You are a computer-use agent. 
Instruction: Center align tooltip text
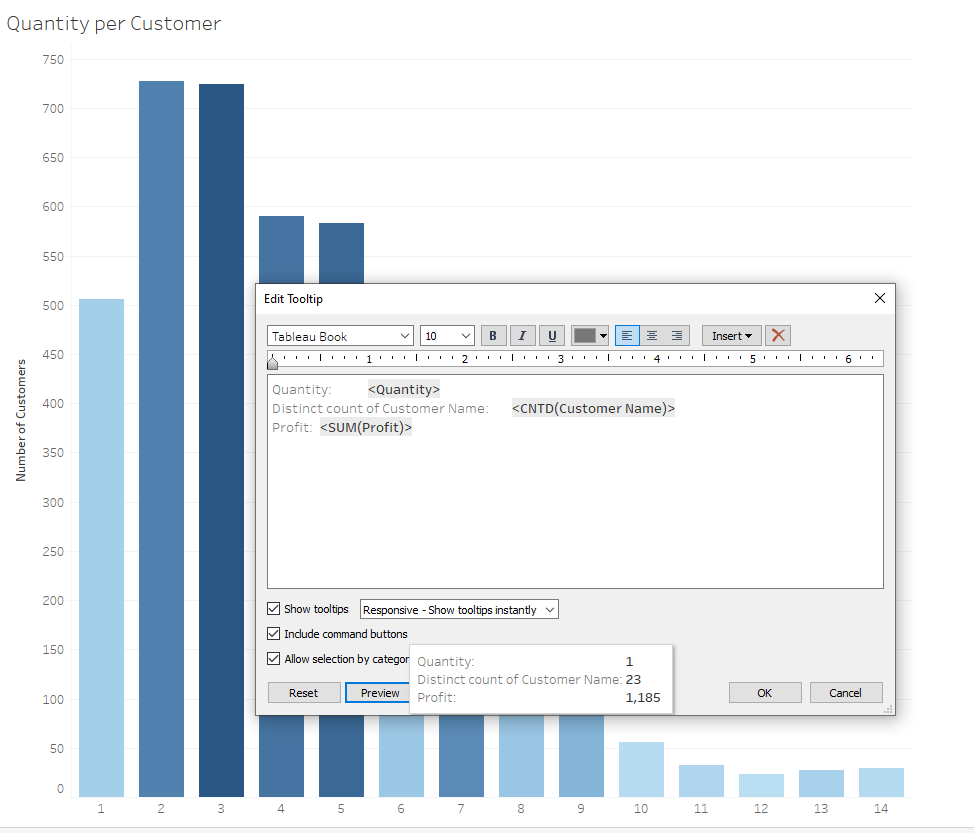[x=652, y=335]
